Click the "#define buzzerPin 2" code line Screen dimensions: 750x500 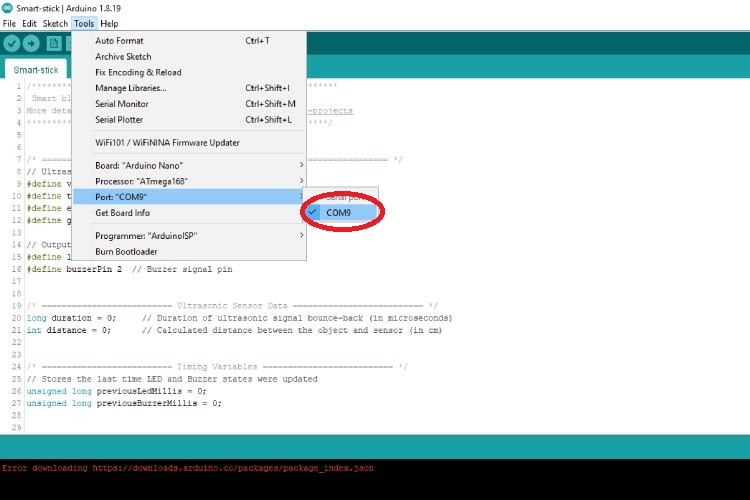click(x=74, y=269)
